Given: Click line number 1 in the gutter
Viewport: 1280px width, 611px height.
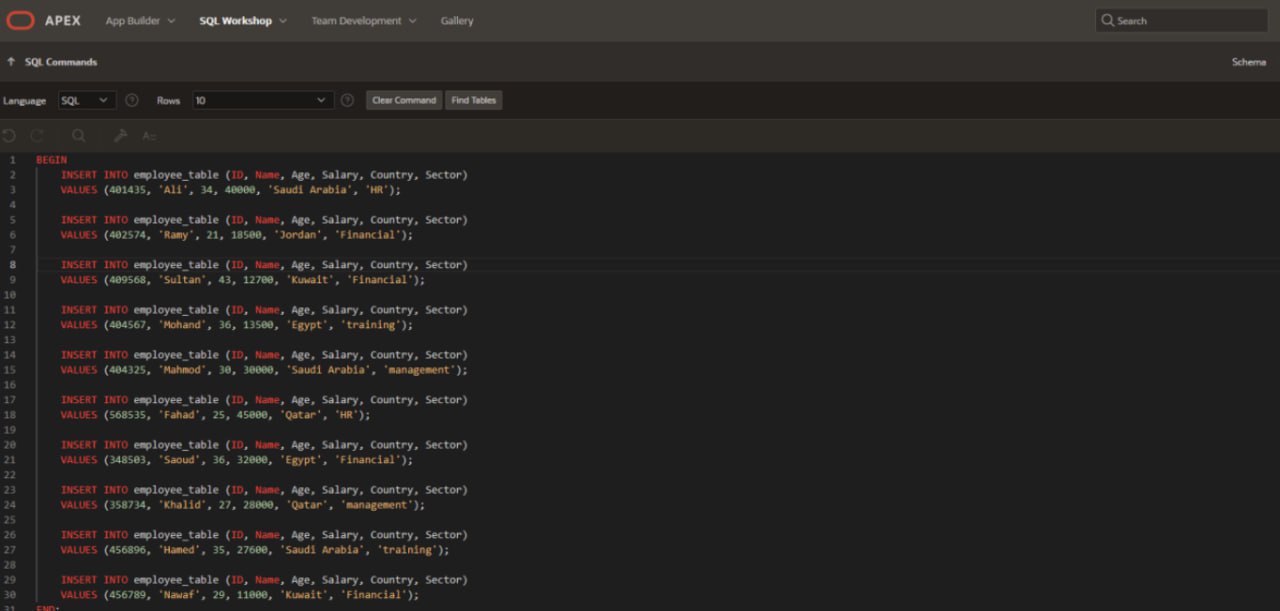Looking at the screenshot, I should 12,160.
